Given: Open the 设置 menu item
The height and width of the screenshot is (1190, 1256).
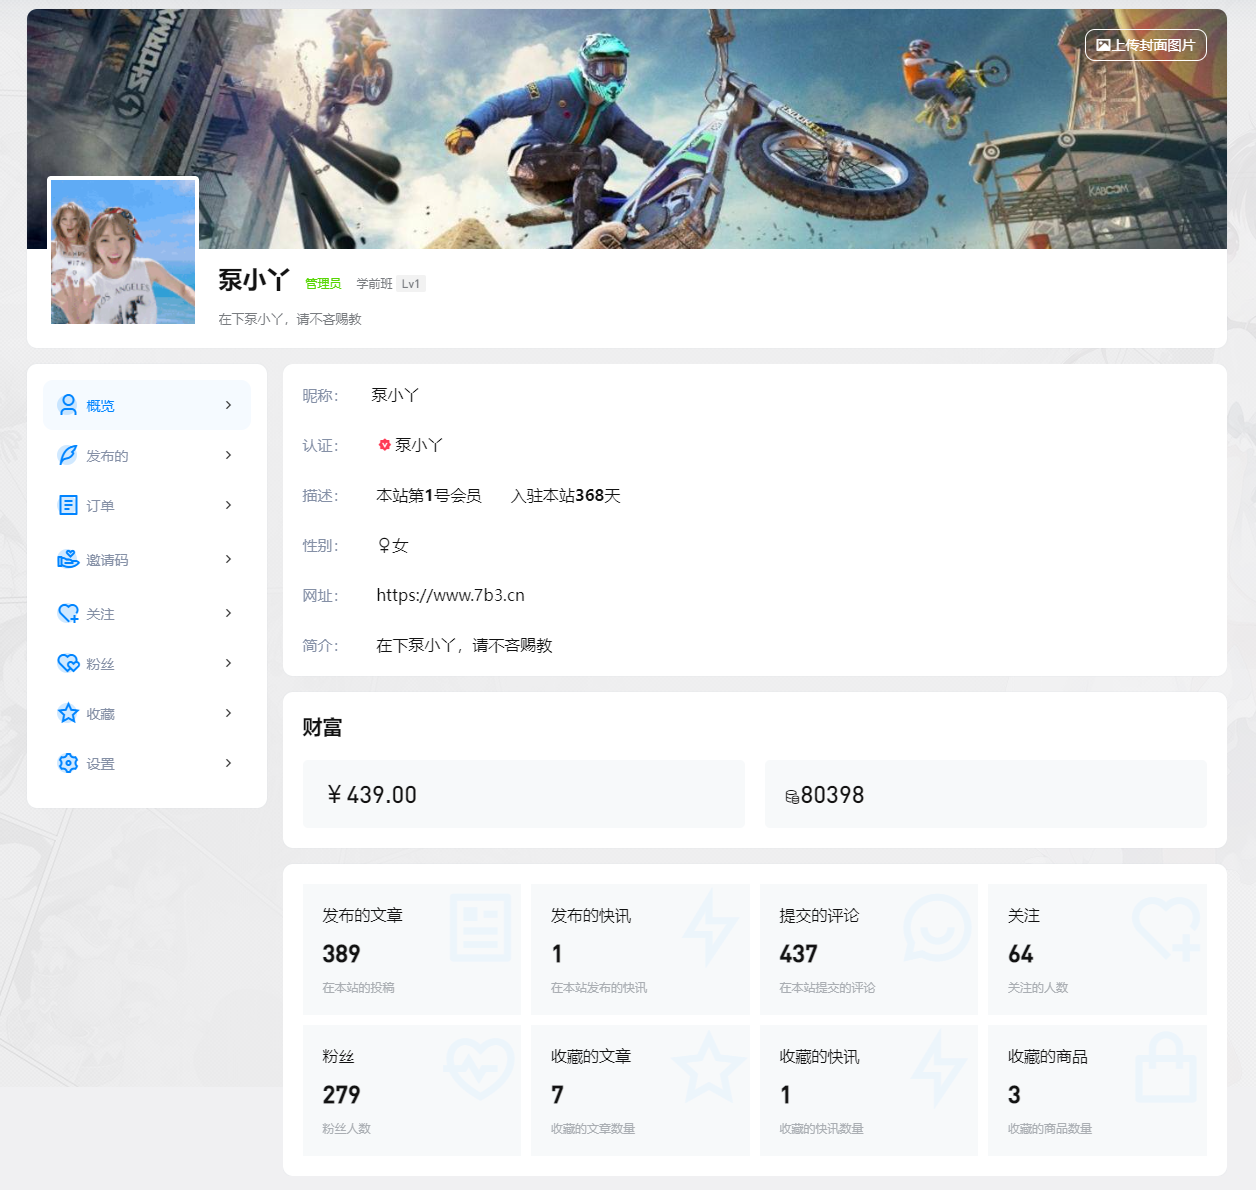Looking at the screenshot, I should coord(147,763).
